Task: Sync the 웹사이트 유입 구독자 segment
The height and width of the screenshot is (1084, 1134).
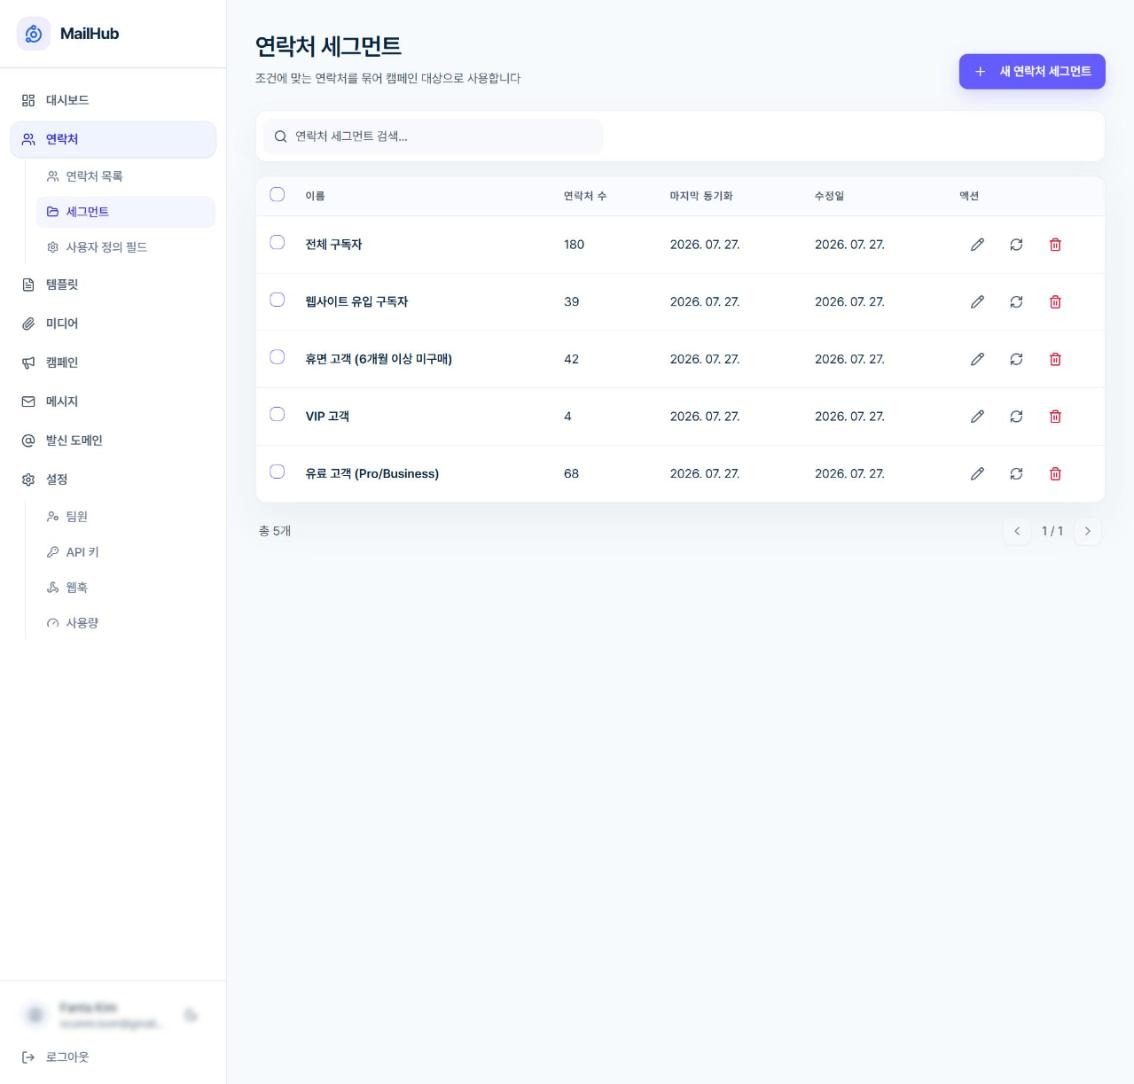Action: coord(1016,302)
